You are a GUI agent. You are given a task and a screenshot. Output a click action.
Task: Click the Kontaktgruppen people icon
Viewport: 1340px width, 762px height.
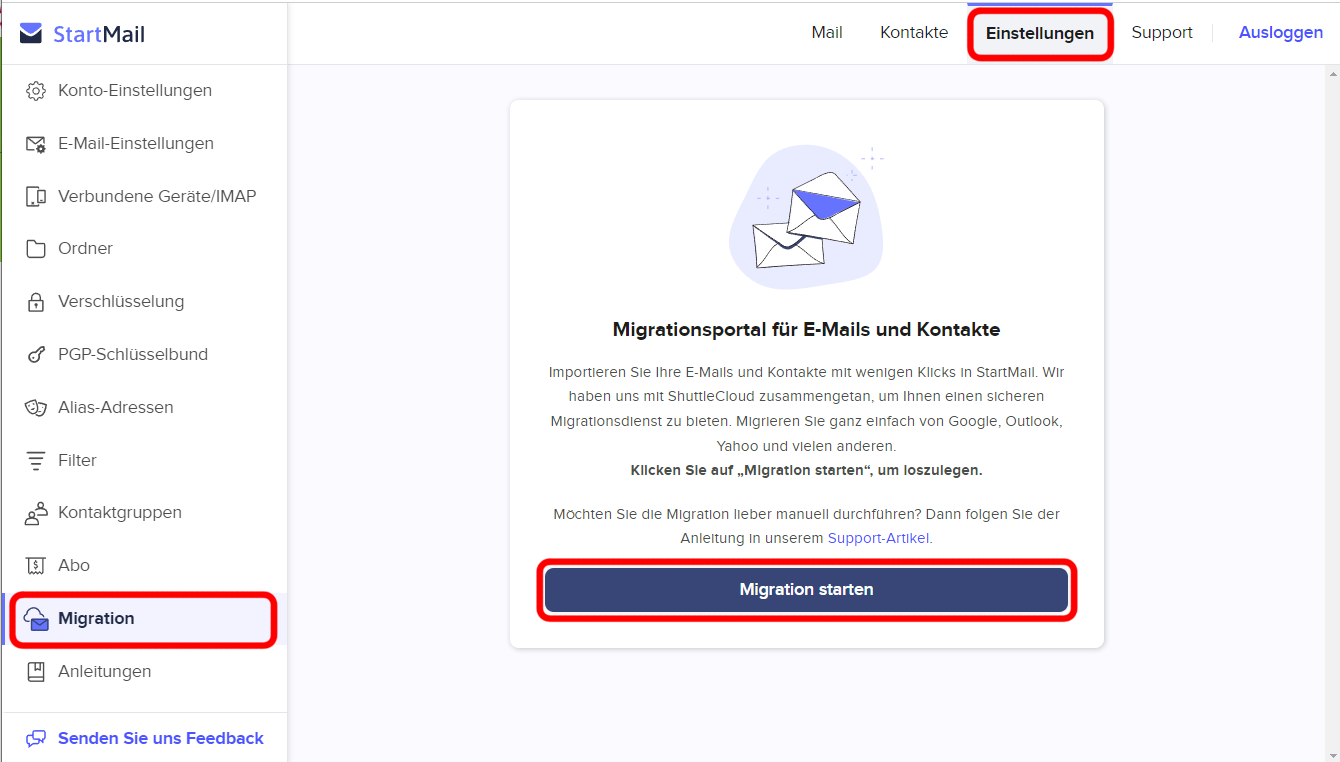[x=36, y=513]
